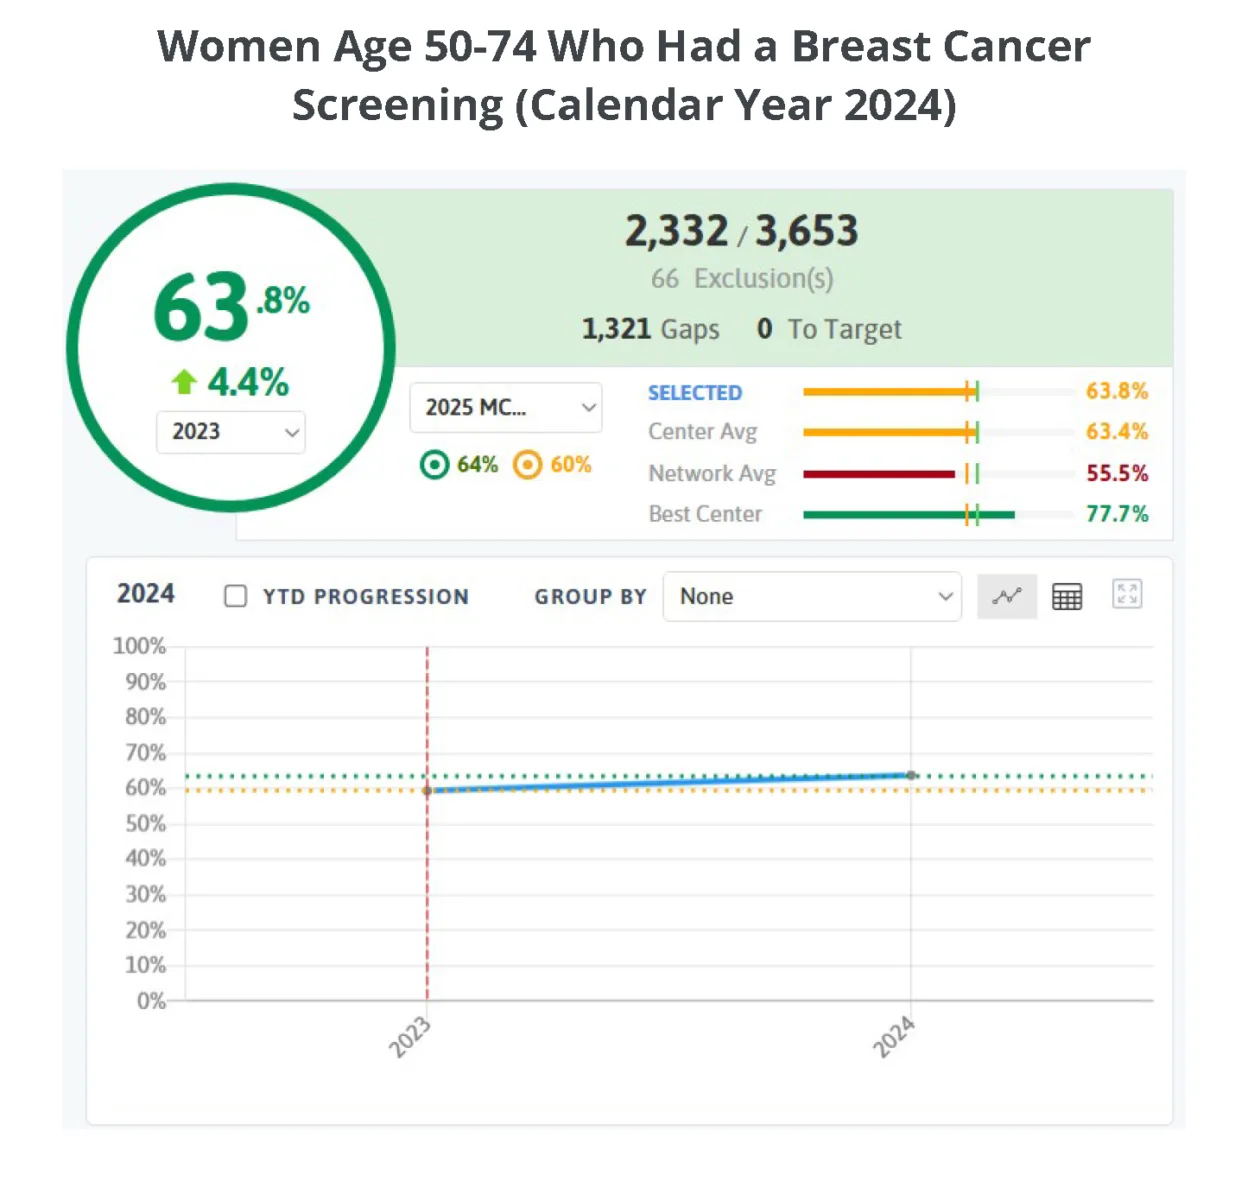The width and height of the screenshot is (1254, 1200).
Task: Click the 2,332 numerator value
Action: (x=677, y=231)
